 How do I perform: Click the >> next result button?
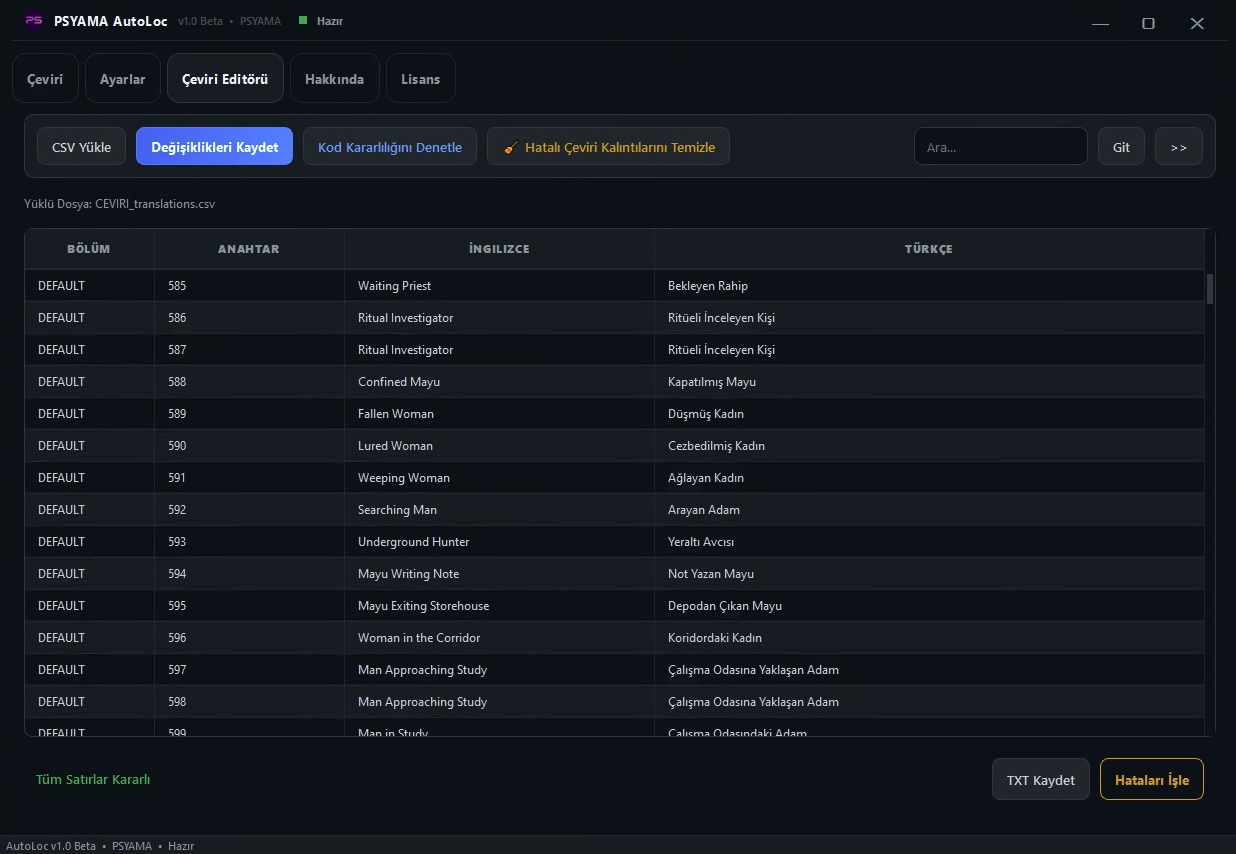(x=1178, y=147)
